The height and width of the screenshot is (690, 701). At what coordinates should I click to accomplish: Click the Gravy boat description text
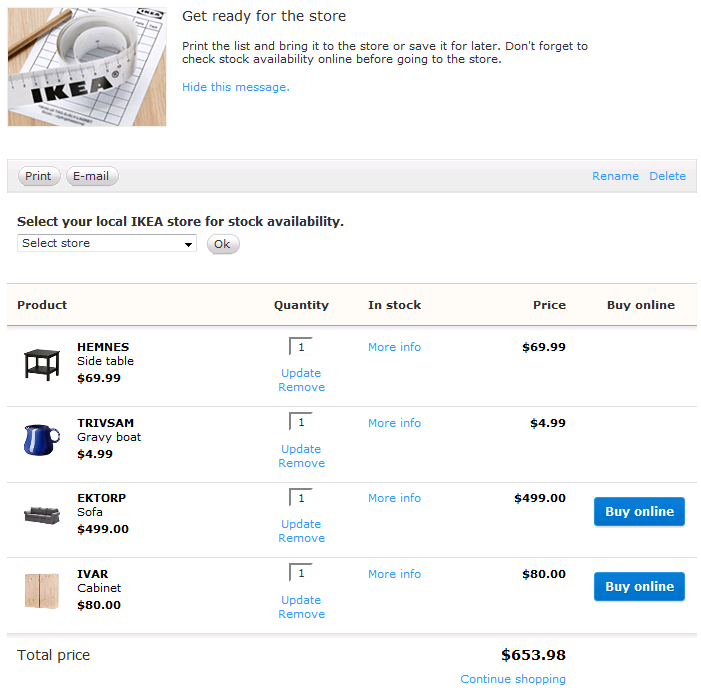tap(109, 437)
